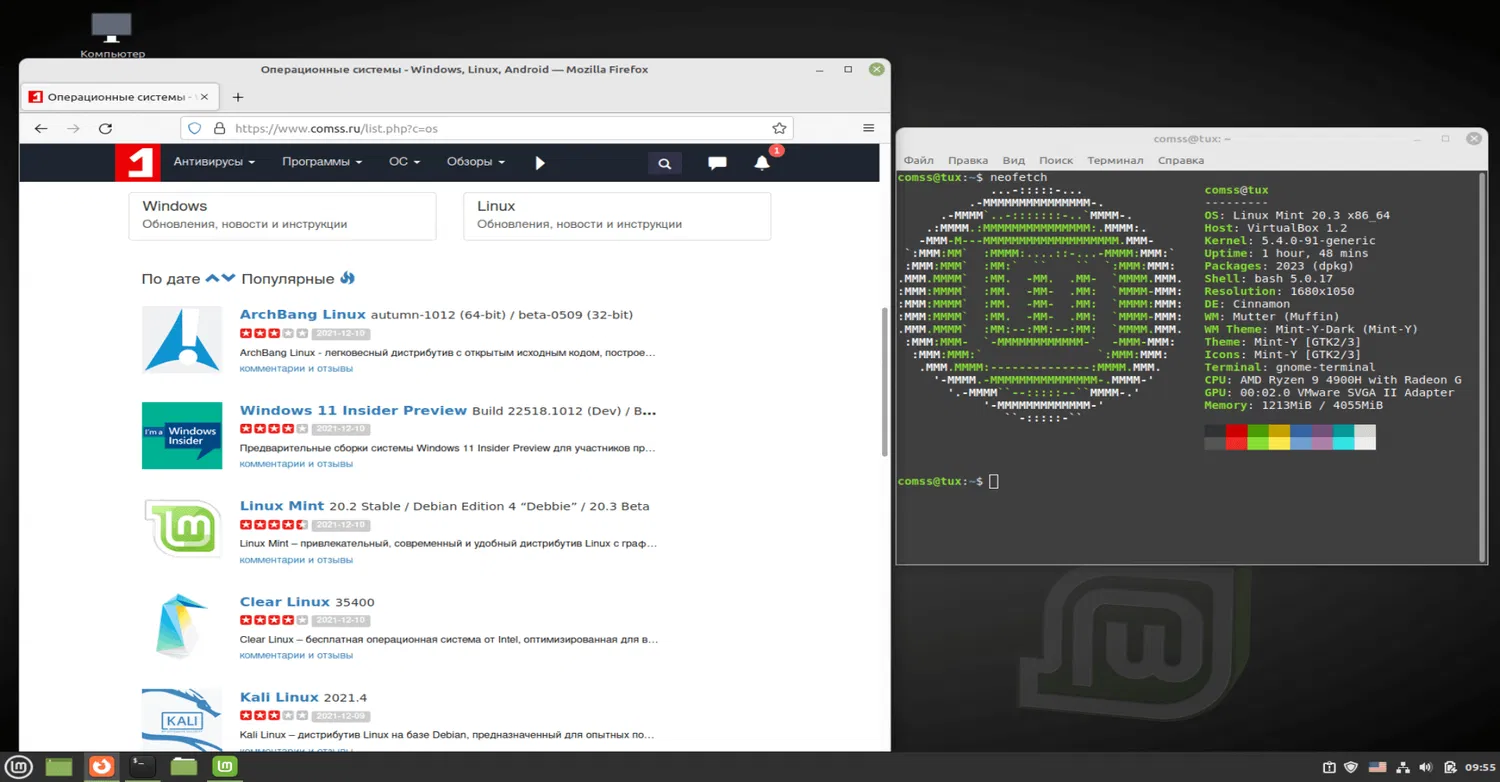
Task: Click the red Comss site logo
Action: 137,162
